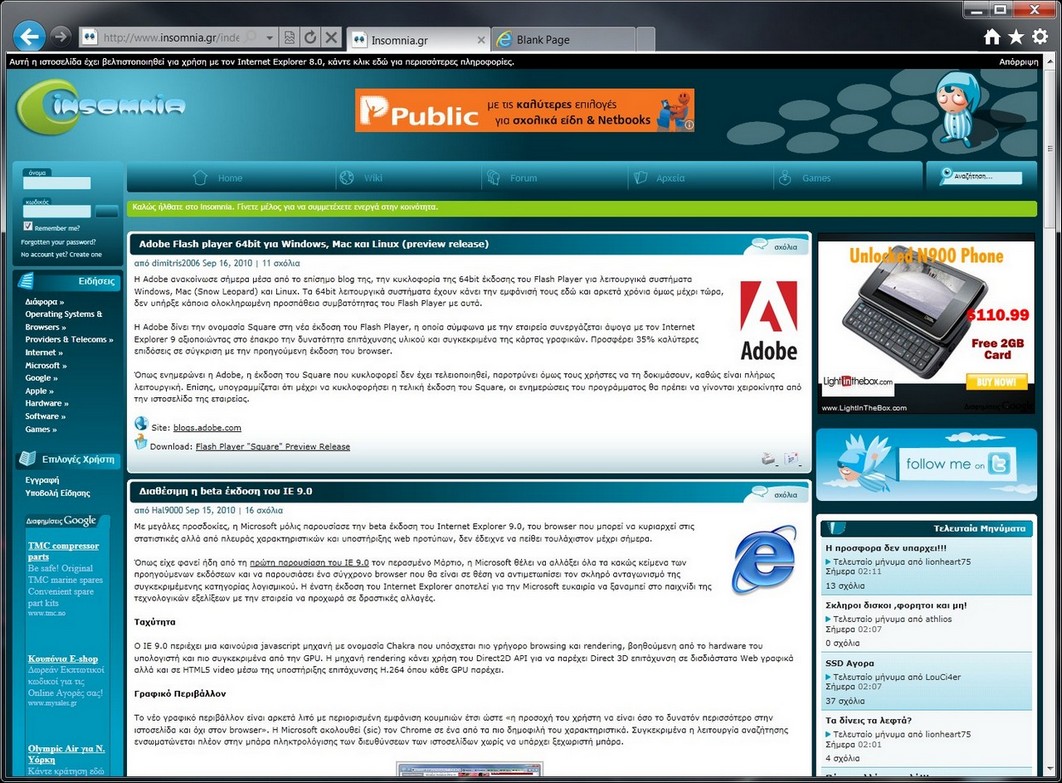This screenshot has width=1062, height=783.
Task: Open Τα δίνεις τα λεφτά message
Action: (868, 720)
